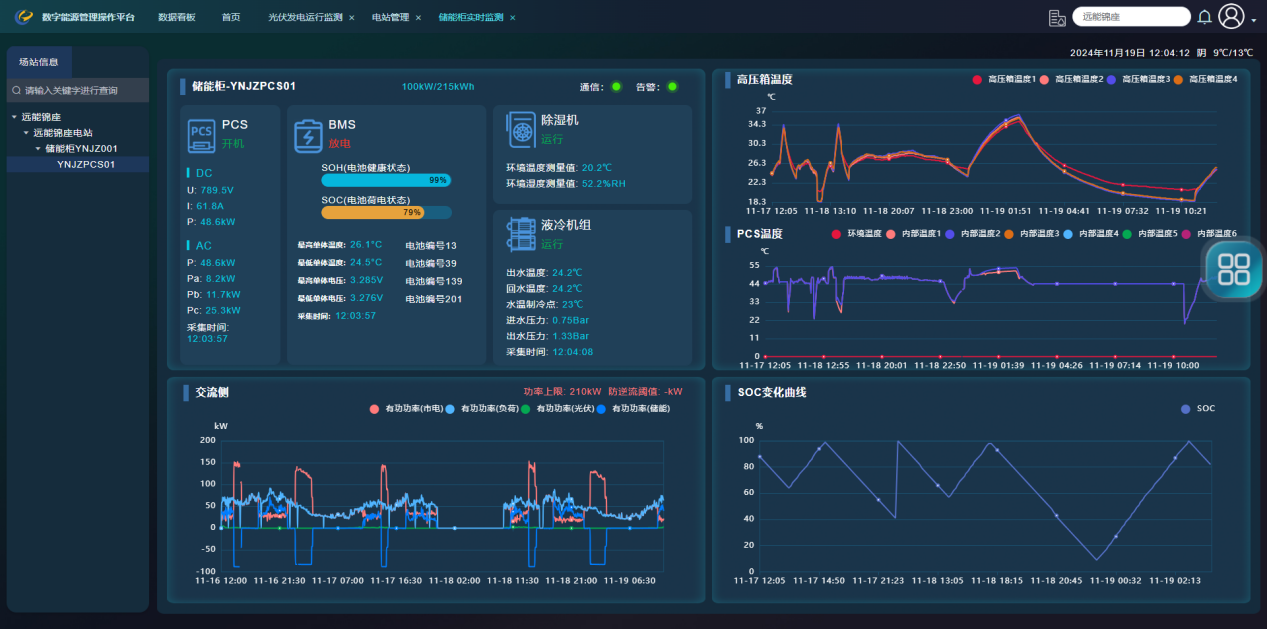Open the floating four-square app grid button
Viewport: 1267px width, 629px height.
tap(1235, 269)
